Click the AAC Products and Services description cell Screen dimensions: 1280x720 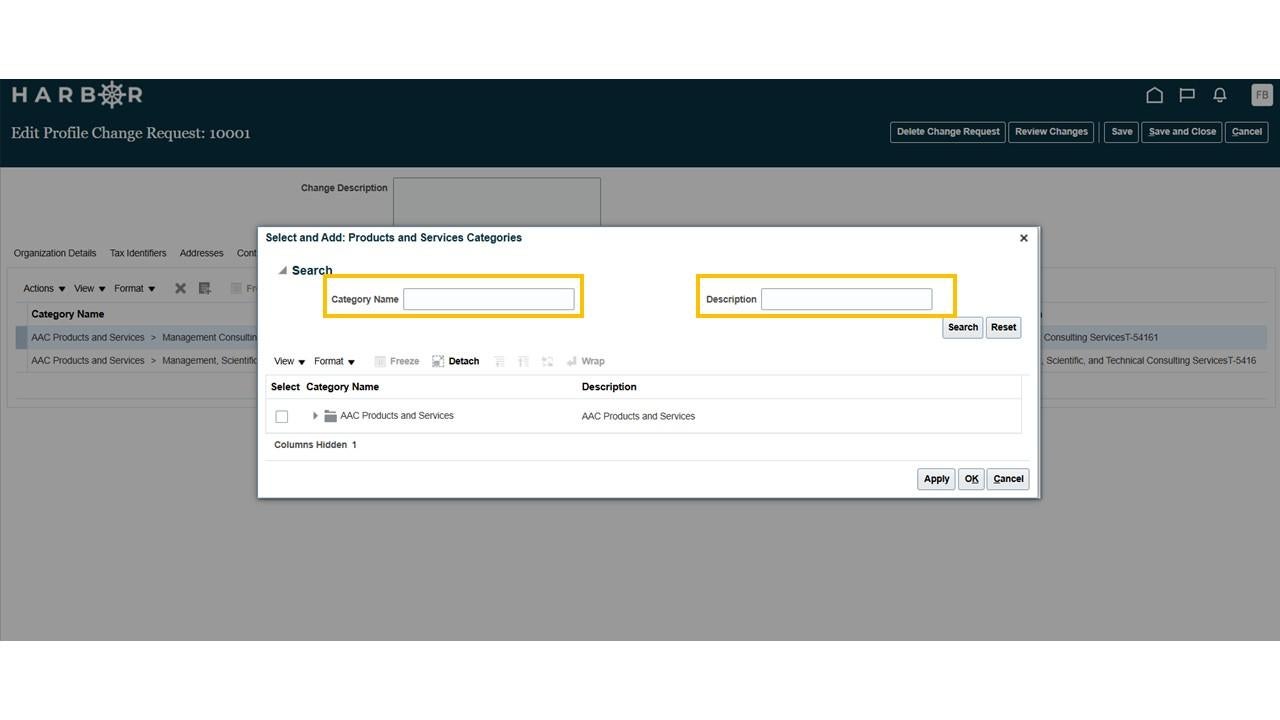click(x=638, y=416)
